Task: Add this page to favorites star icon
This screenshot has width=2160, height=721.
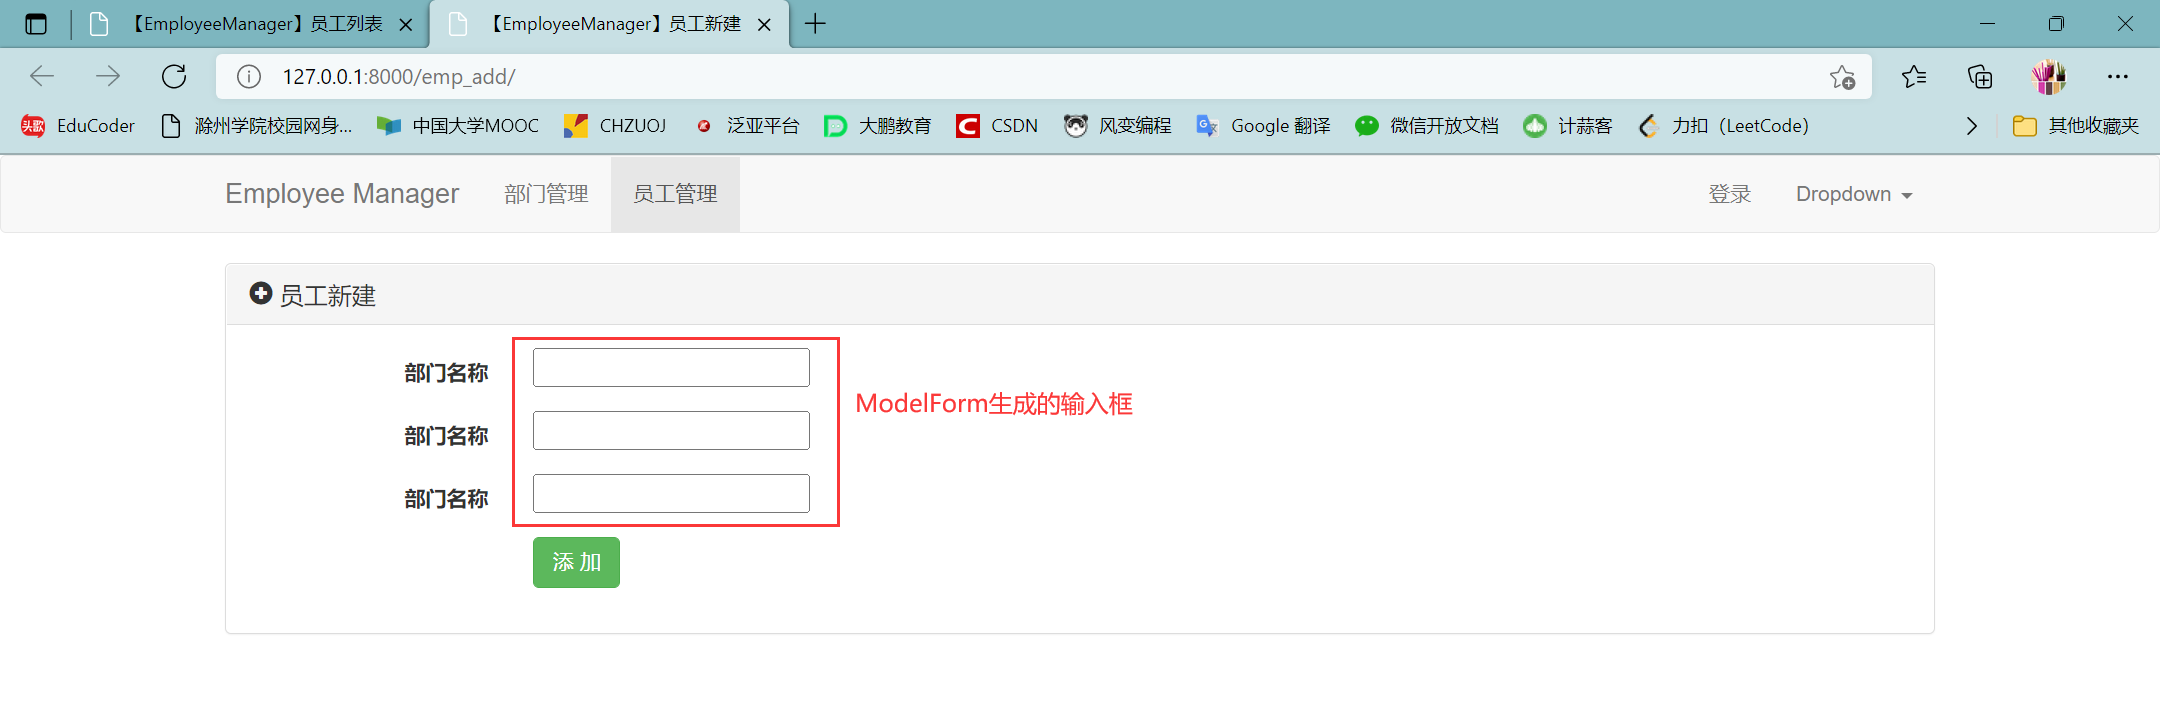Action: pos(1842,77)
